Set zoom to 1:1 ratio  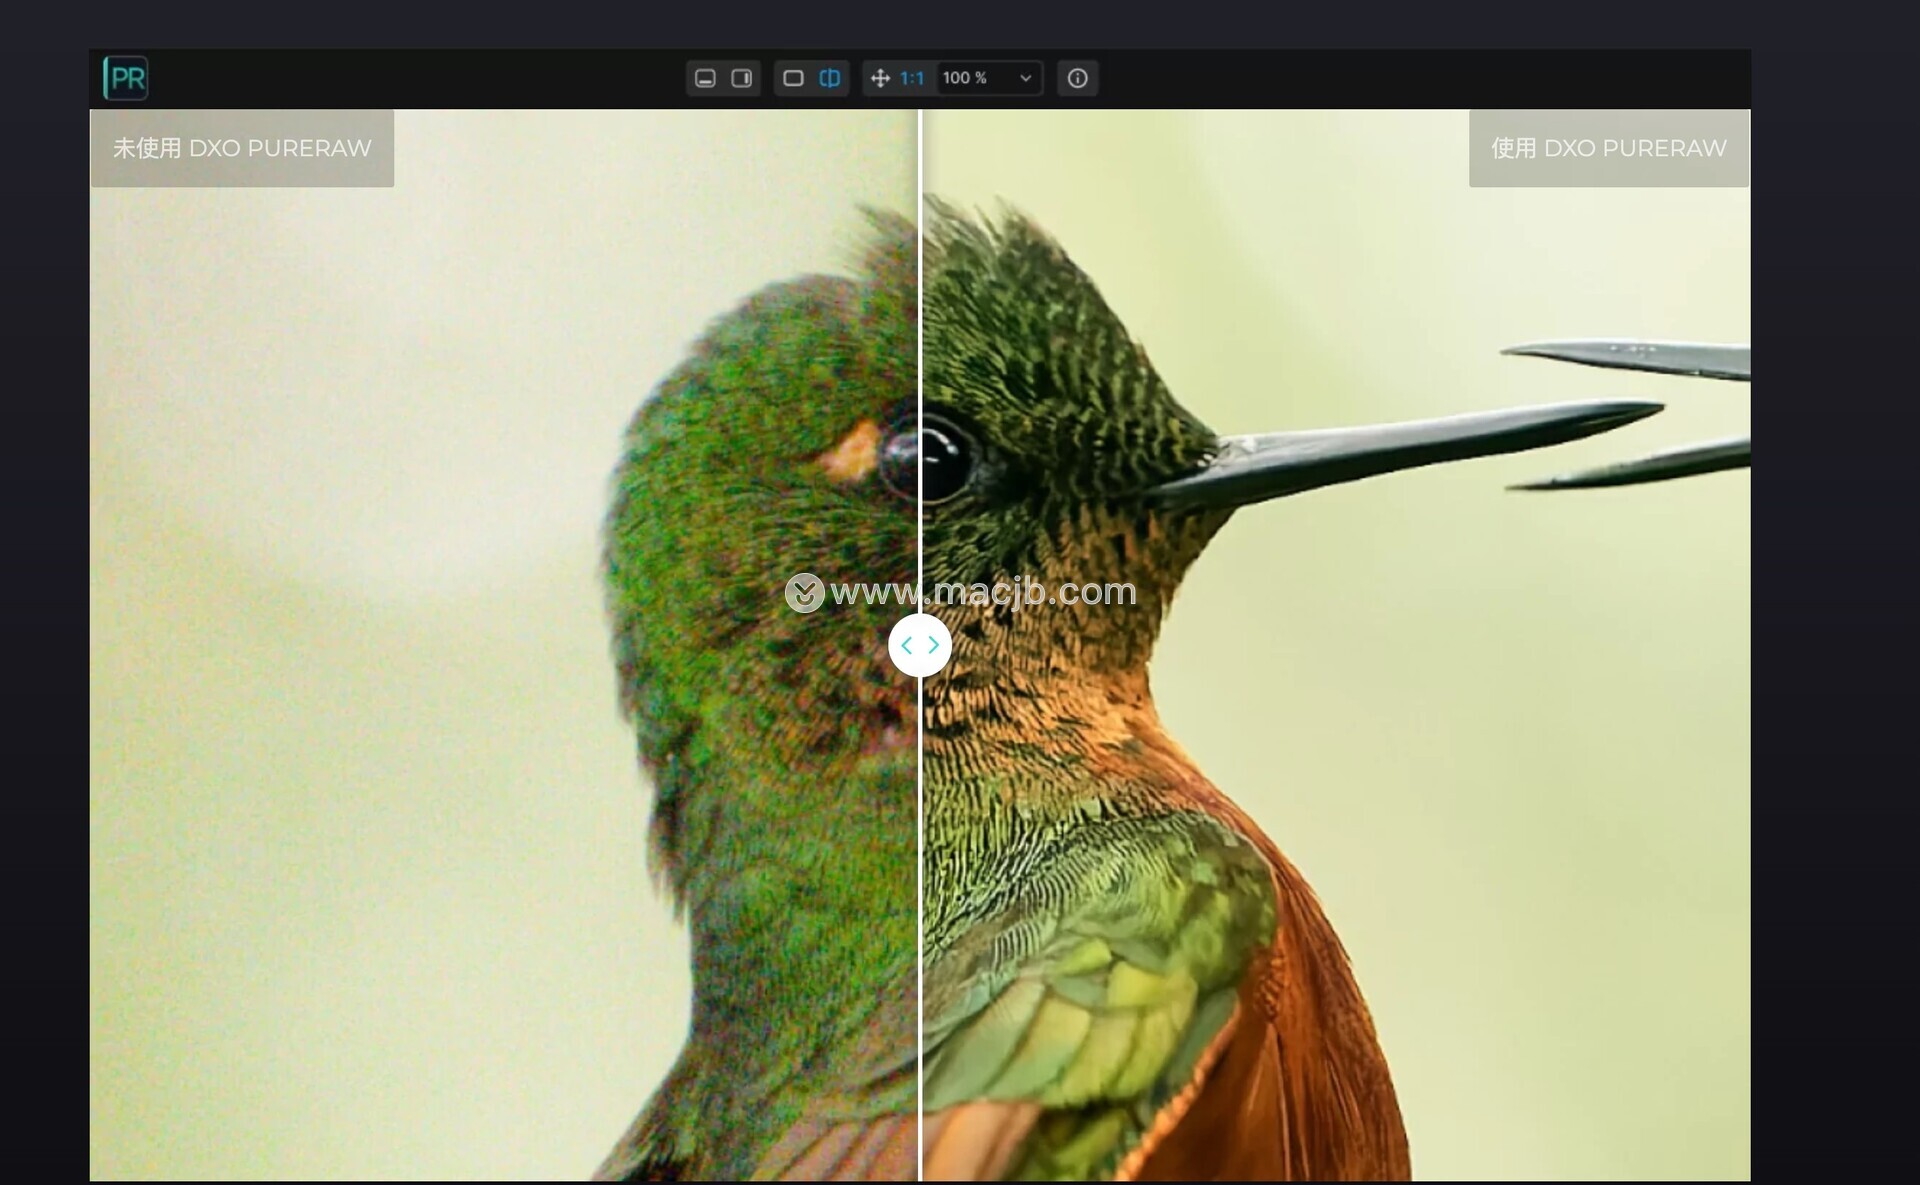pyautogui.click(x=912, y=78)
